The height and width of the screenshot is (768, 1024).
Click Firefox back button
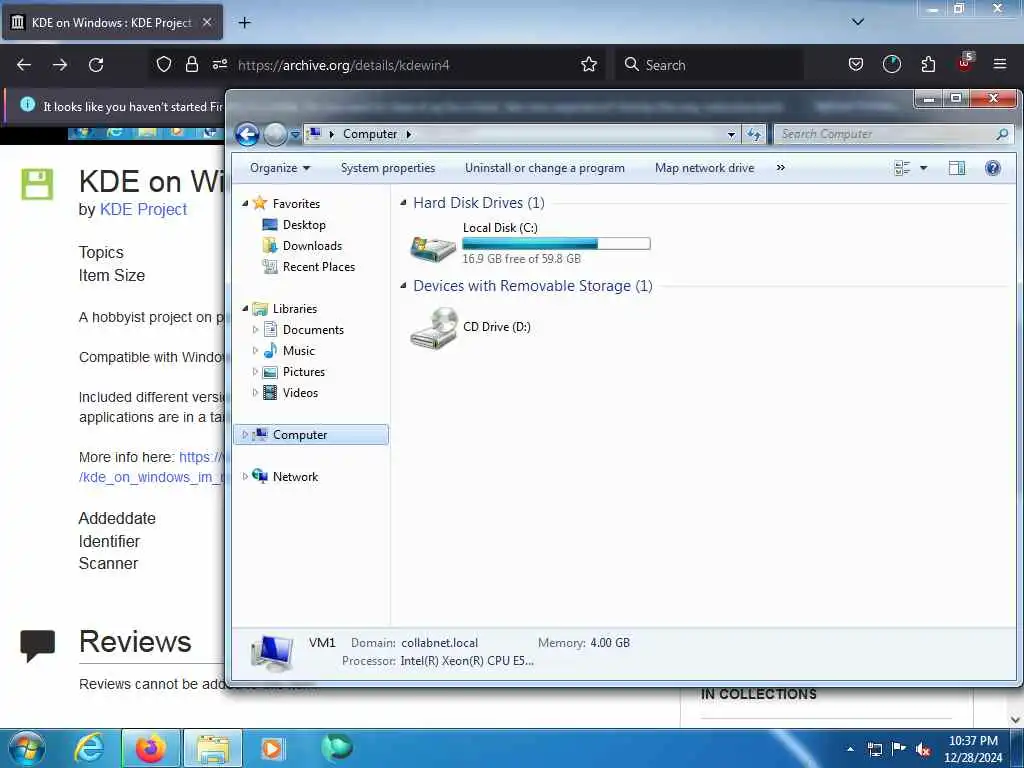click(24, 65)
